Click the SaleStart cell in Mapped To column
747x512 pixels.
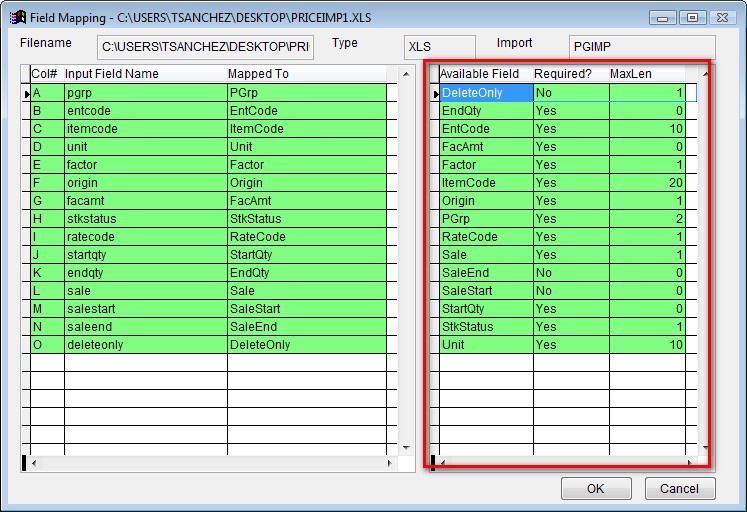click(x=307, y=309)
